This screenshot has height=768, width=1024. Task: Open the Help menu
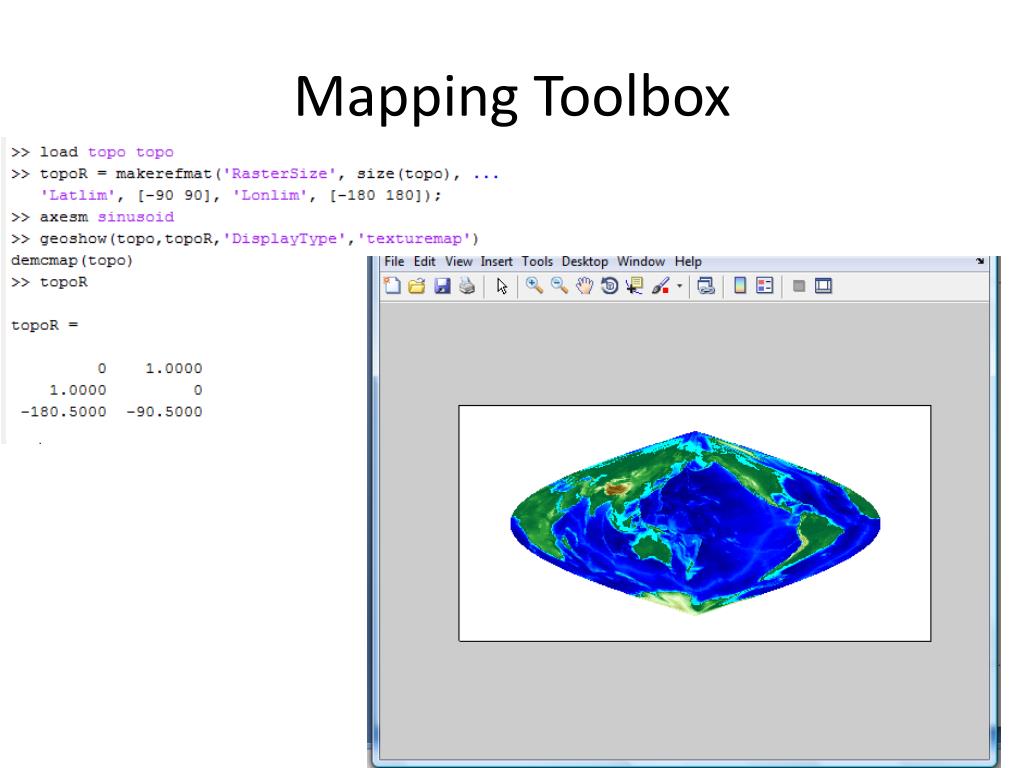[688, 261]
